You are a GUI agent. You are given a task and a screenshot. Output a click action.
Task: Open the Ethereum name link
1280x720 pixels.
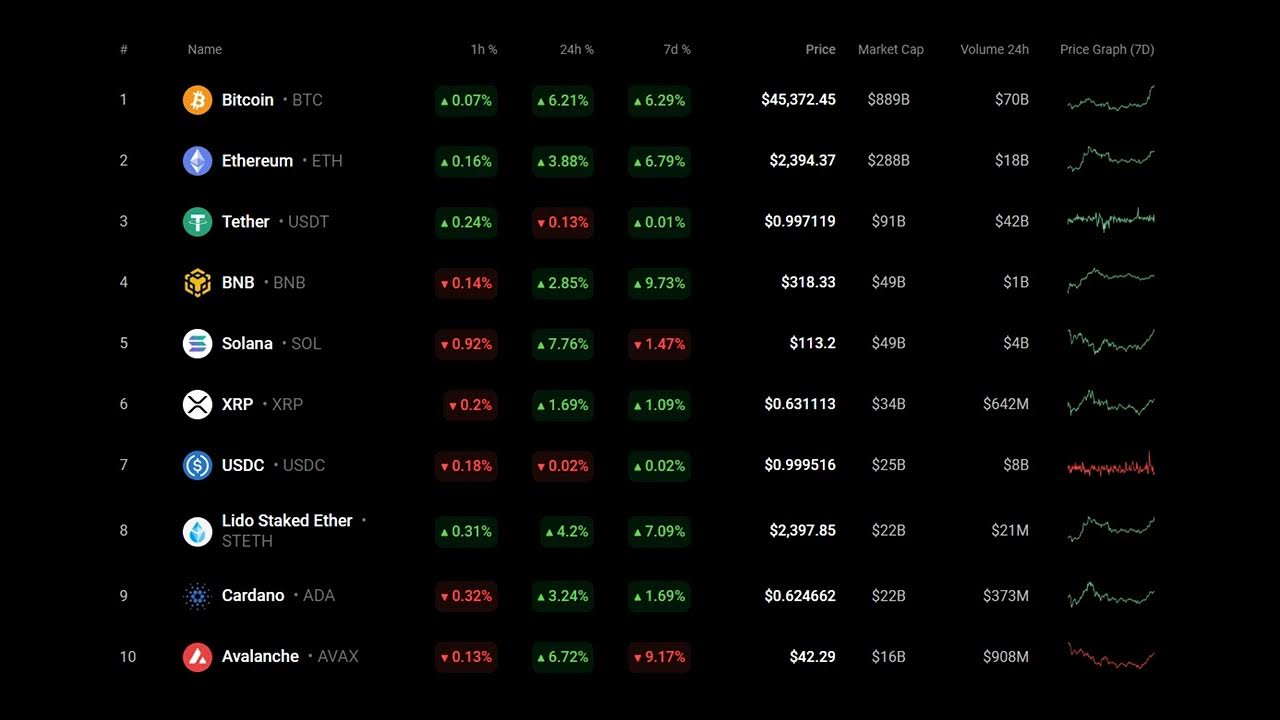click(x=257, y=161)
